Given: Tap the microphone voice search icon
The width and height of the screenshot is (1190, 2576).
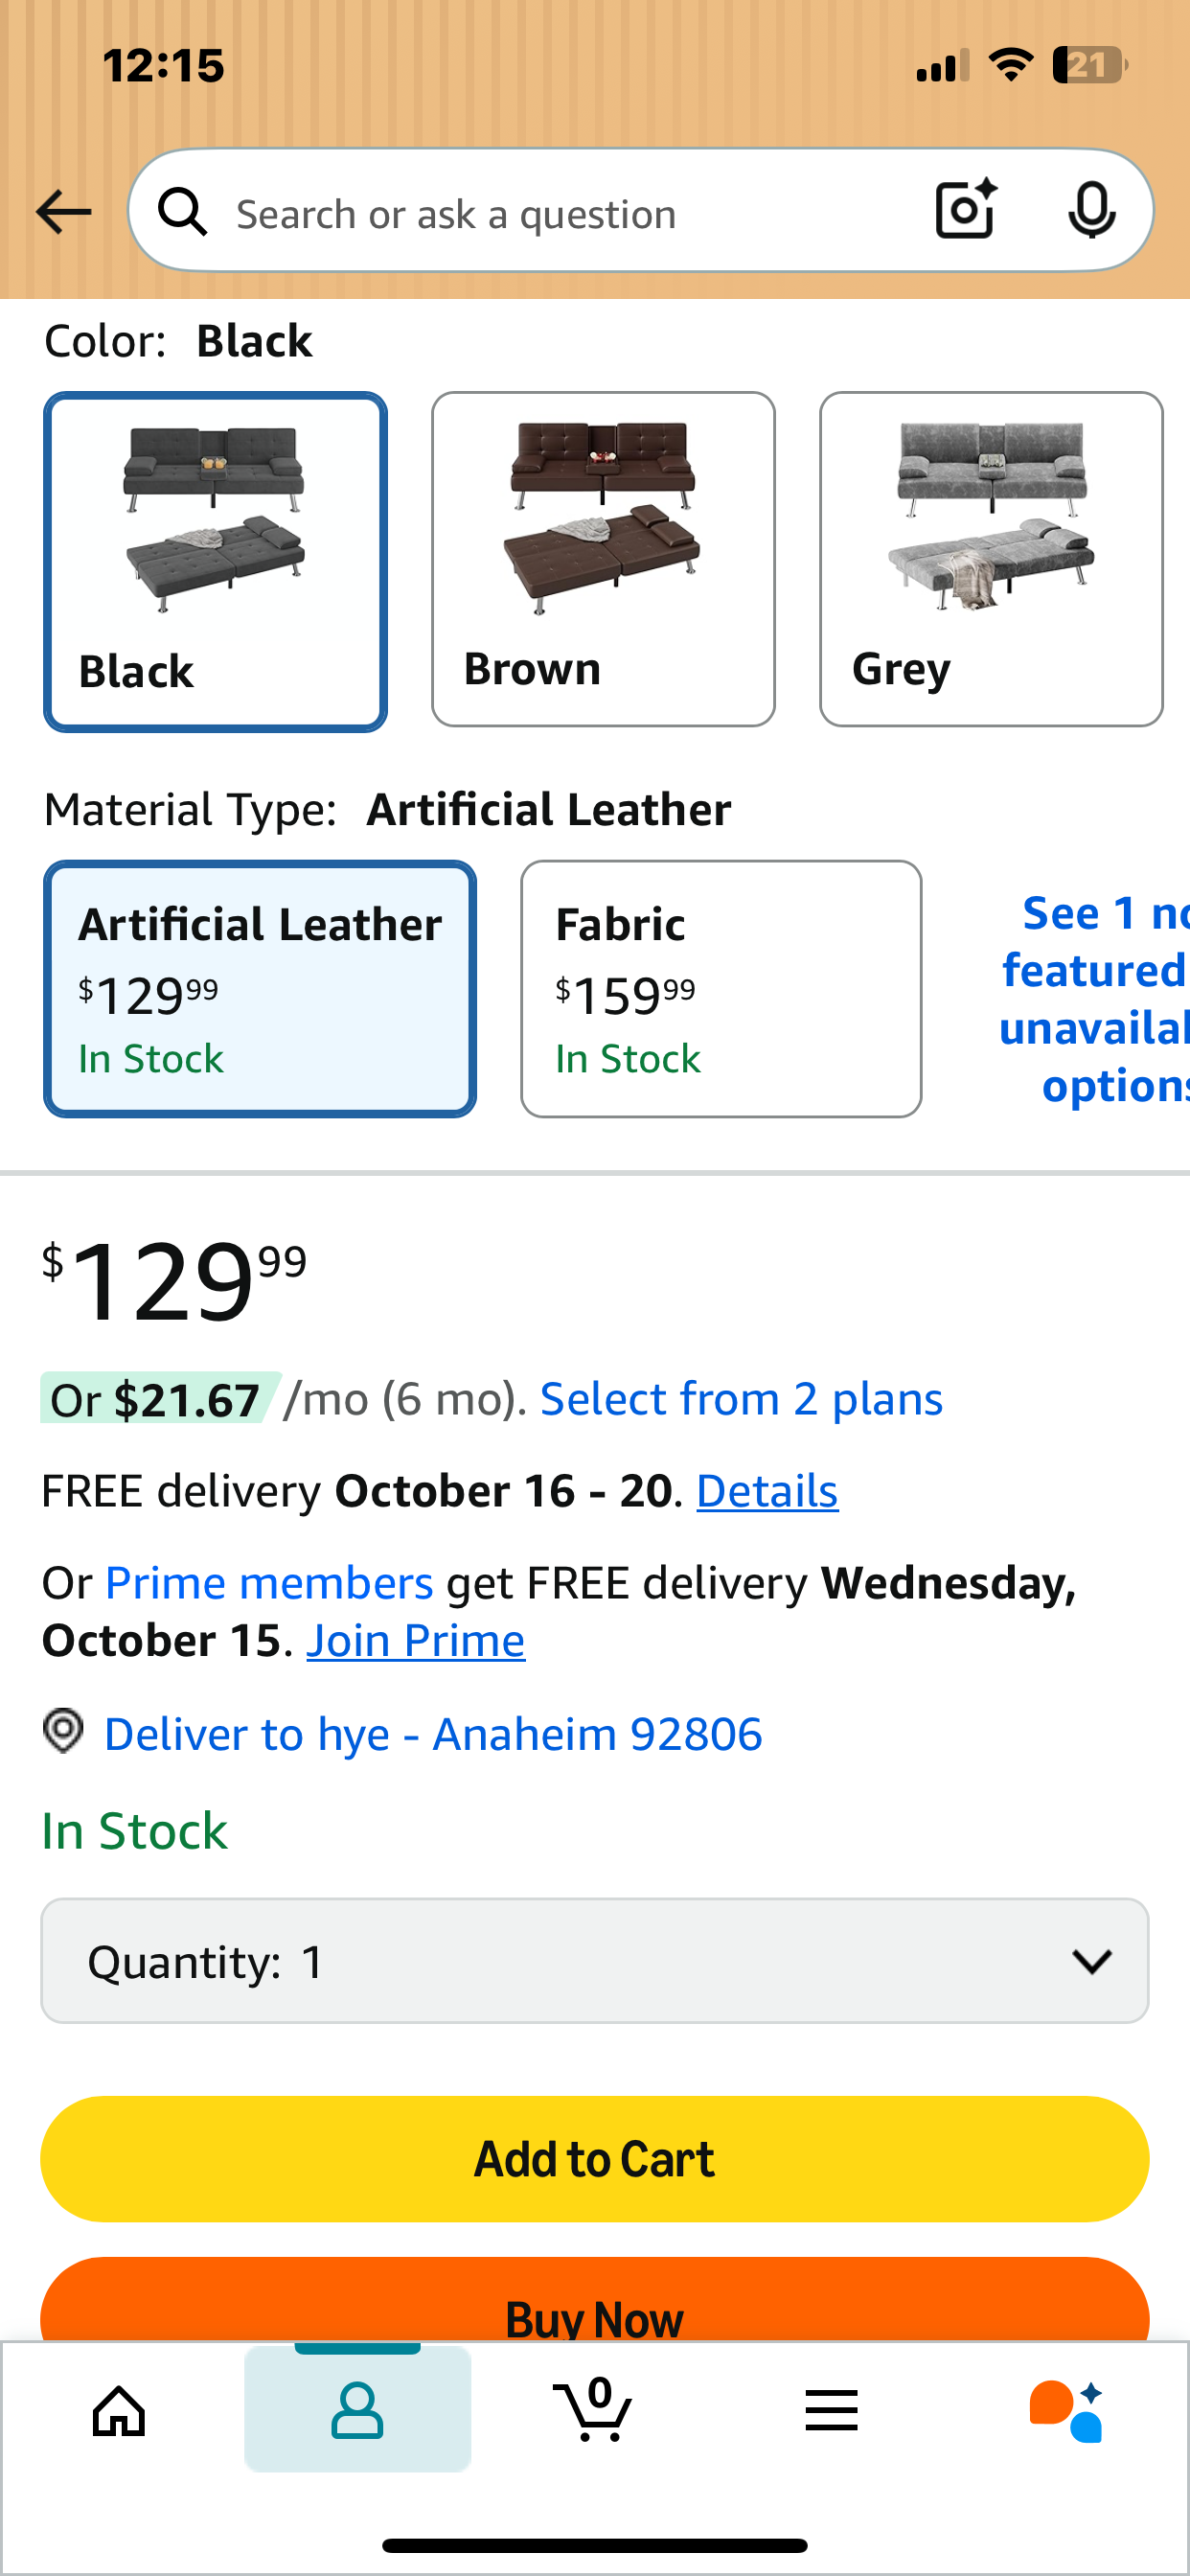Looking at the screenshot, I should click(1091, 211).
